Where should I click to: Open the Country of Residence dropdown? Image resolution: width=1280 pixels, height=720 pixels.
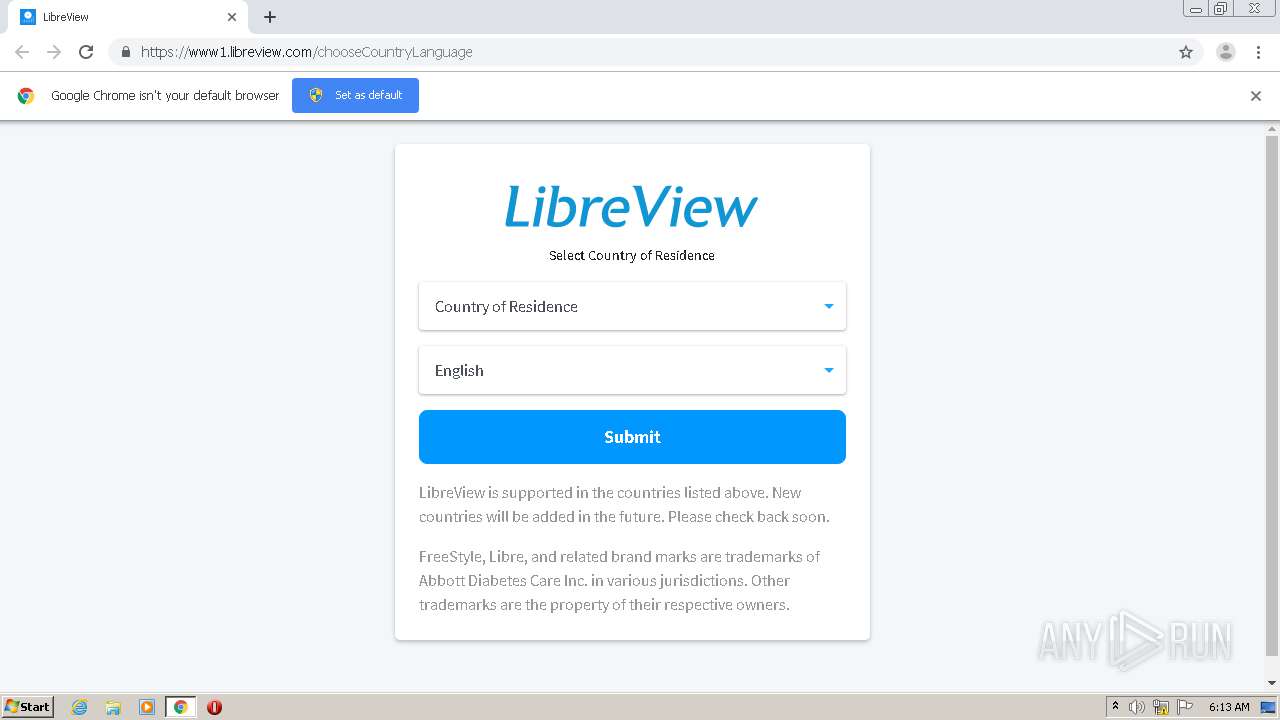(x=632, y=306)
